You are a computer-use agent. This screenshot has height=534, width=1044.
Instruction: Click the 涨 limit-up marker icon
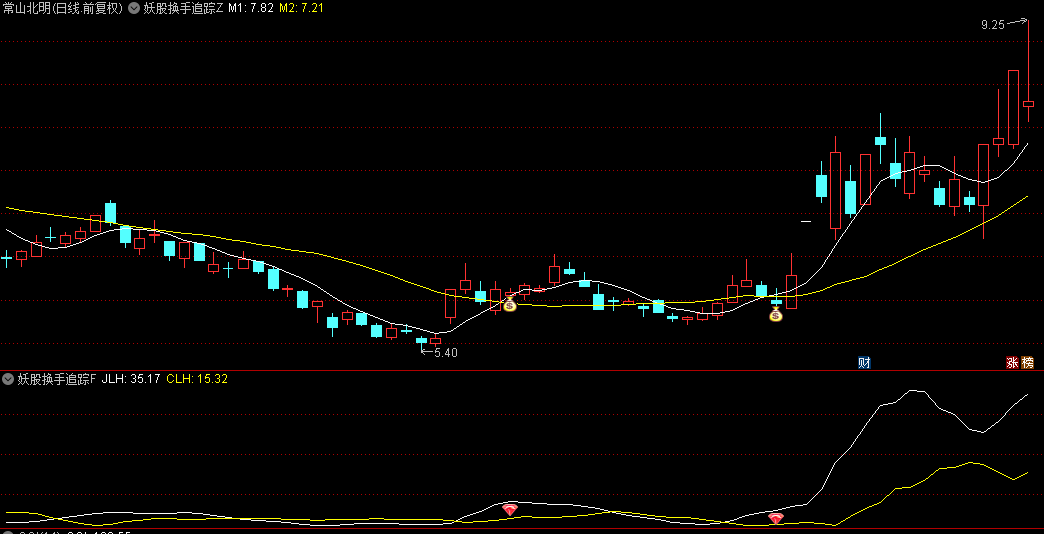(x=1012, y=363)
